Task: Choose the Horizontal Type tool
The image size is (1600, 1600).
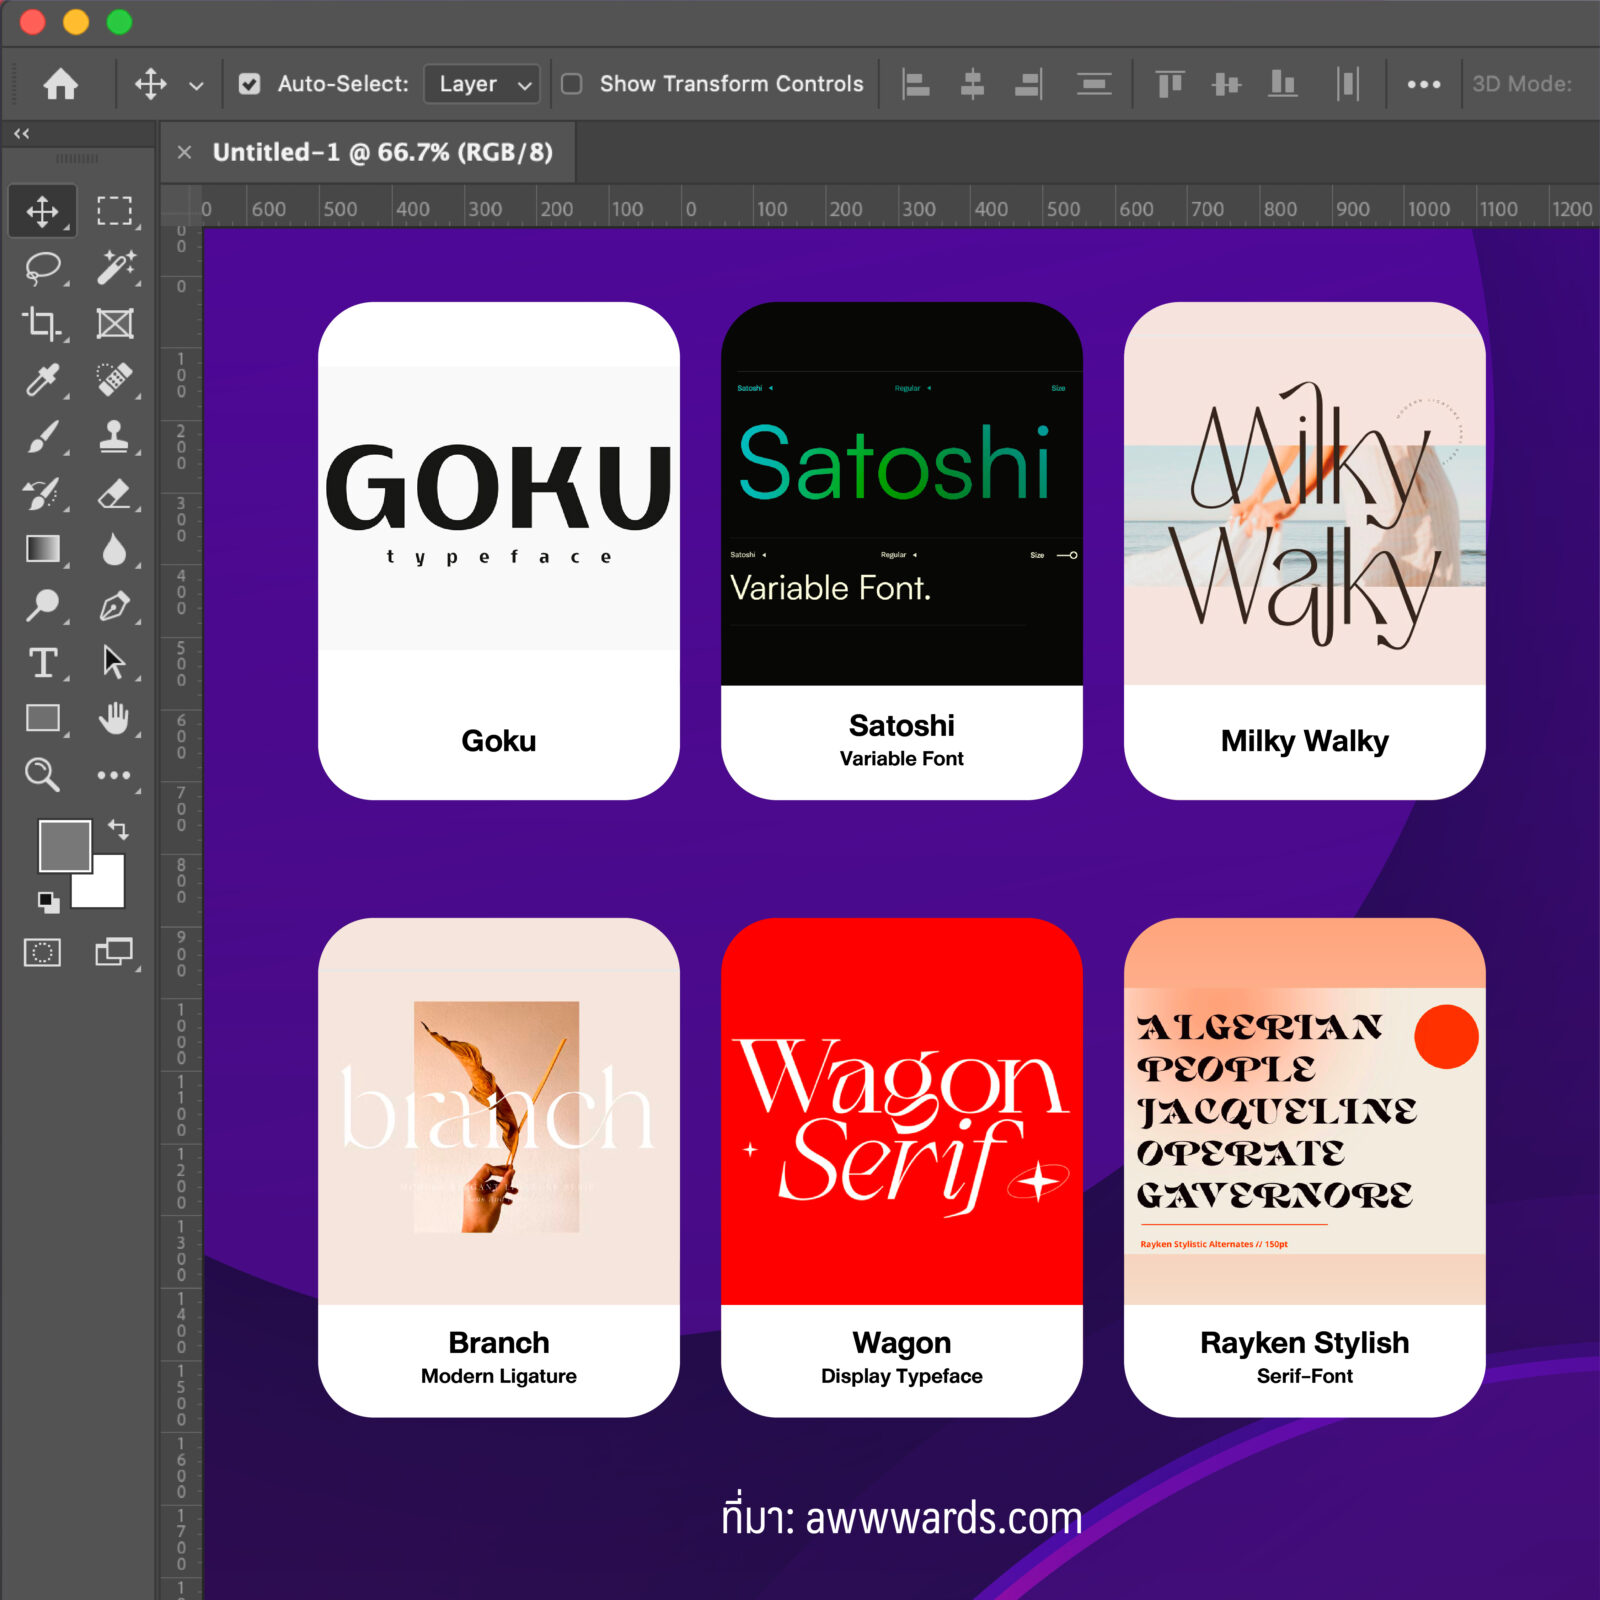Action: click(42, 662)
